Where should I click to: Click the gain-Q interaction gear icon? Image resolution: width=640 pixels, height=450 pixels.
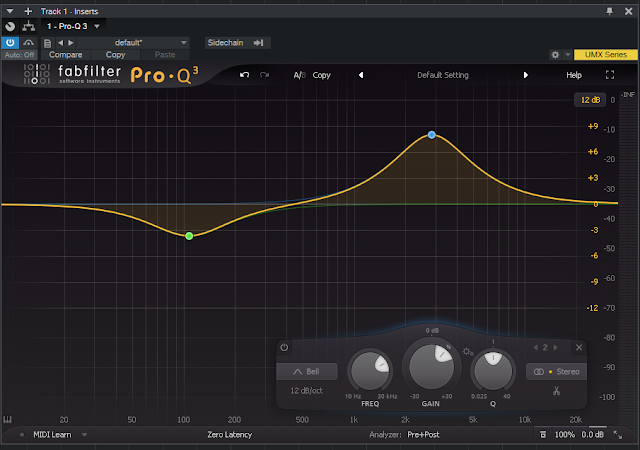(467, 351)
